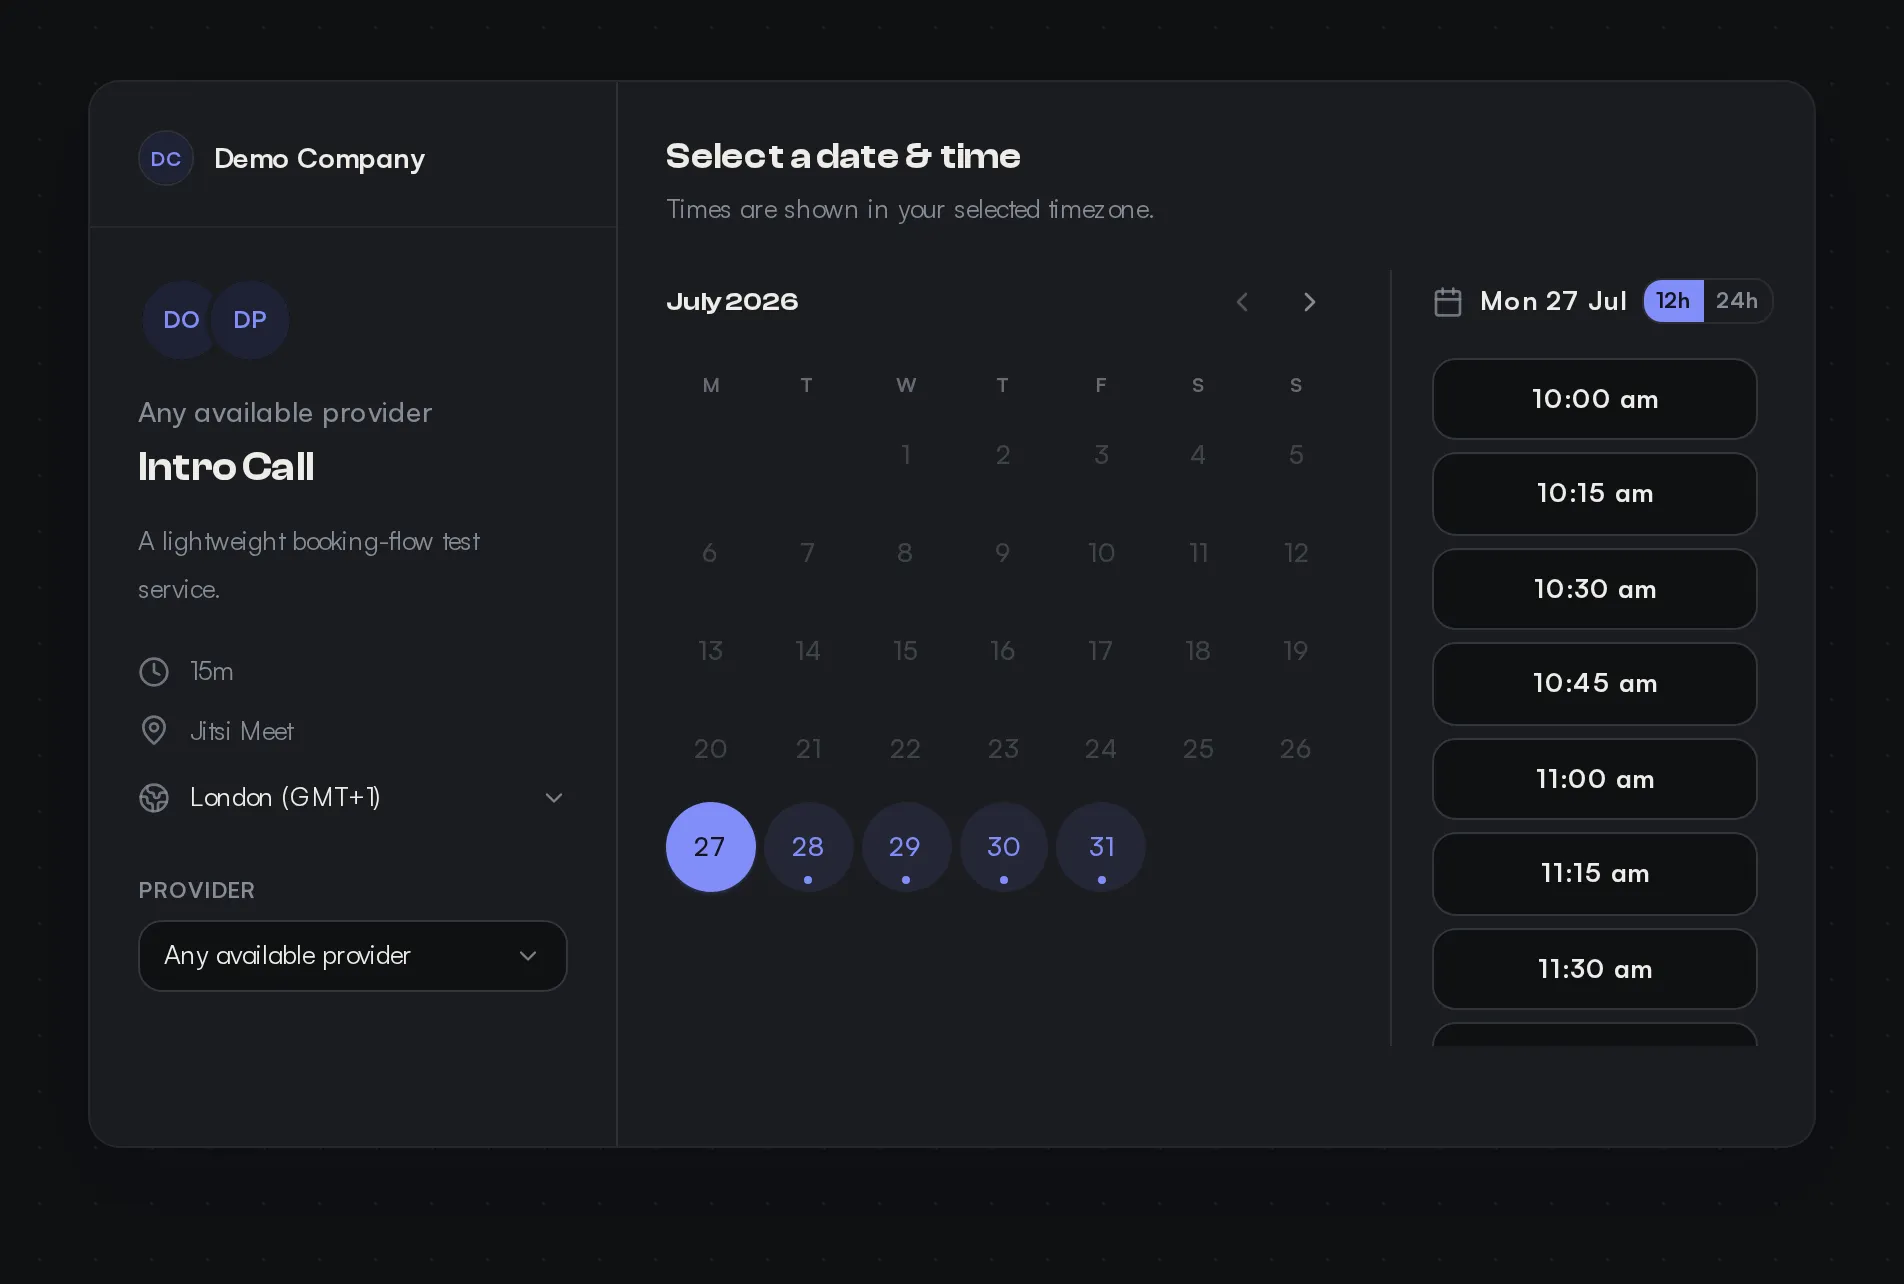The height and width of the screenshot is (1284, 1904).
Task: Click the Mon 27 Jul date label
Action: [1553, 301]
